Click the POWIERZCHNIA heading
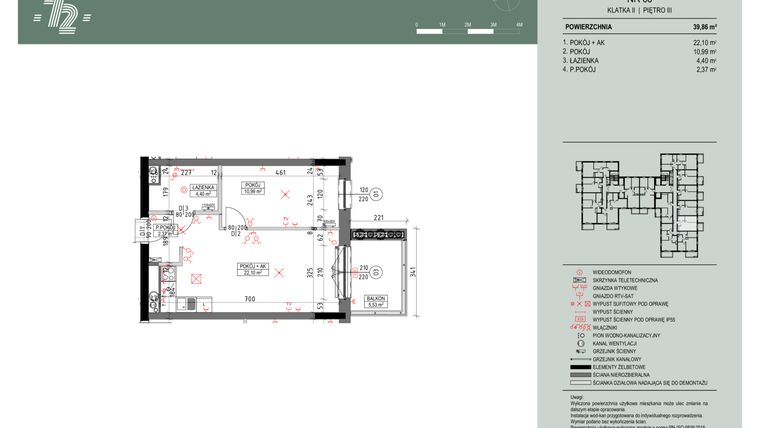This screenshot has width=760, height=428. click(588, 27)
